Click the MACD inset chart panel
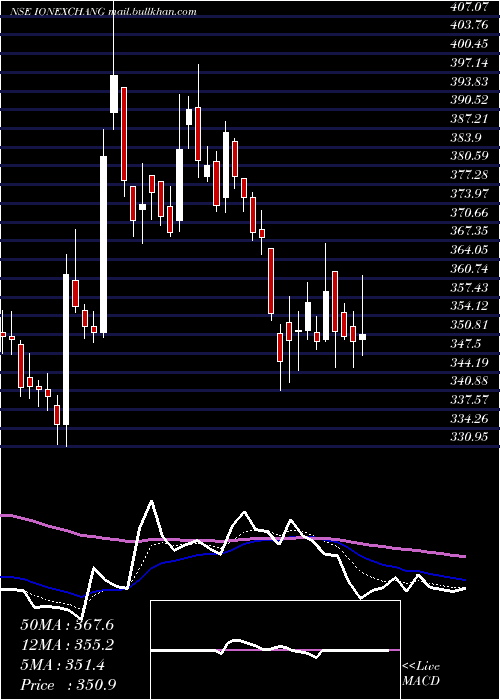Viewport: 500px width, 700px height. click(x=275, y=650)
